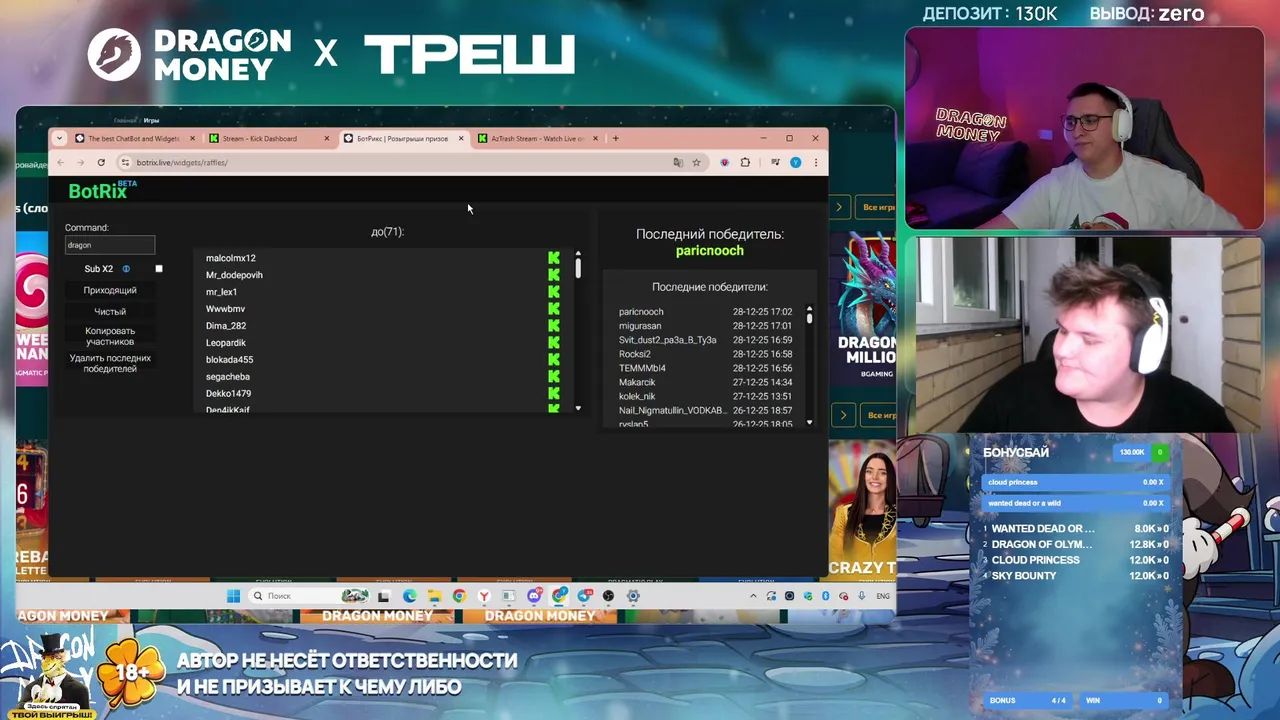The height and width of the screenshot is (720, 1280).
Task: Open the browser profile avatar
Action: pos(795,162)
